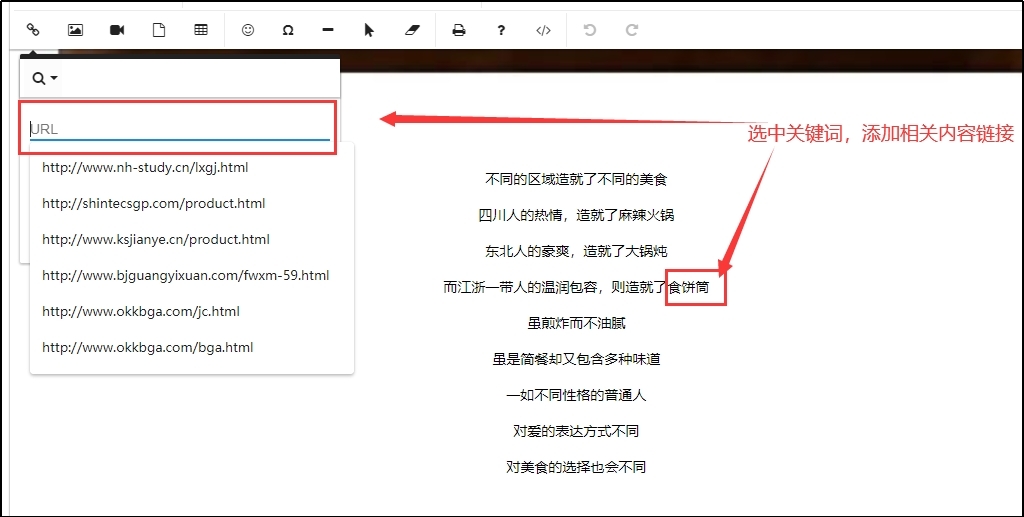
Task: Switch to code view
Action: coord(543,30)
